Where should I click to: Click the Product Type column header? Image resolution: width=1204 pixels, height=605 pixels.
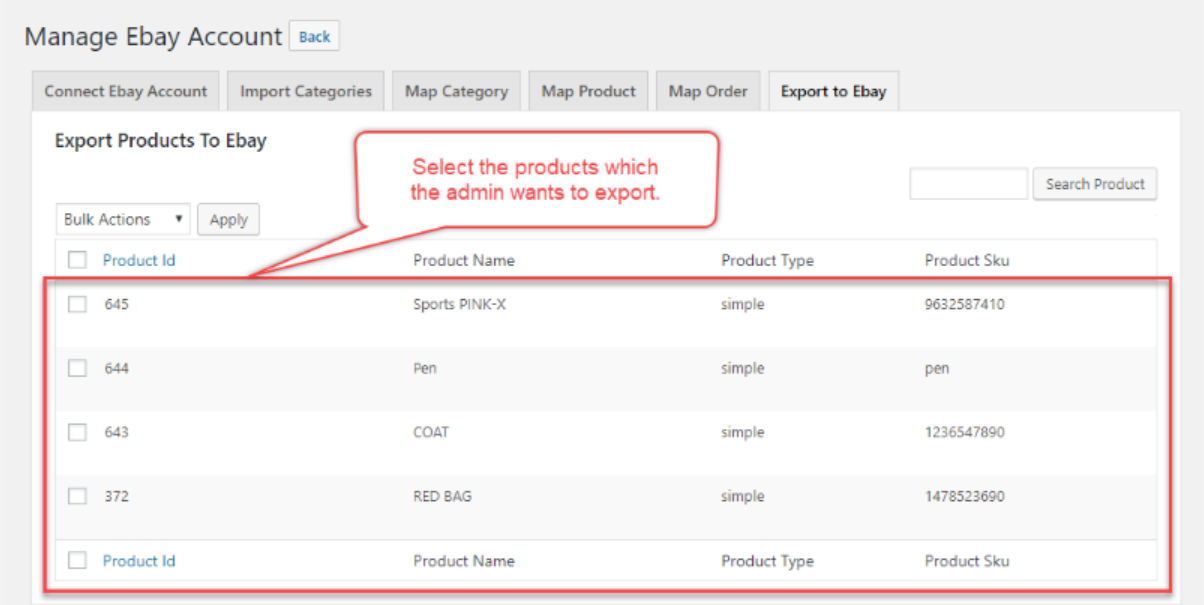click(768, 260)
